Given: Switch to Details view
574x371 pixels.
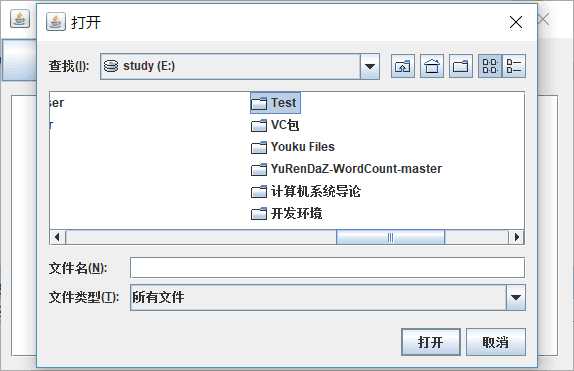Looking at the screenshot, I should [514, 66].
